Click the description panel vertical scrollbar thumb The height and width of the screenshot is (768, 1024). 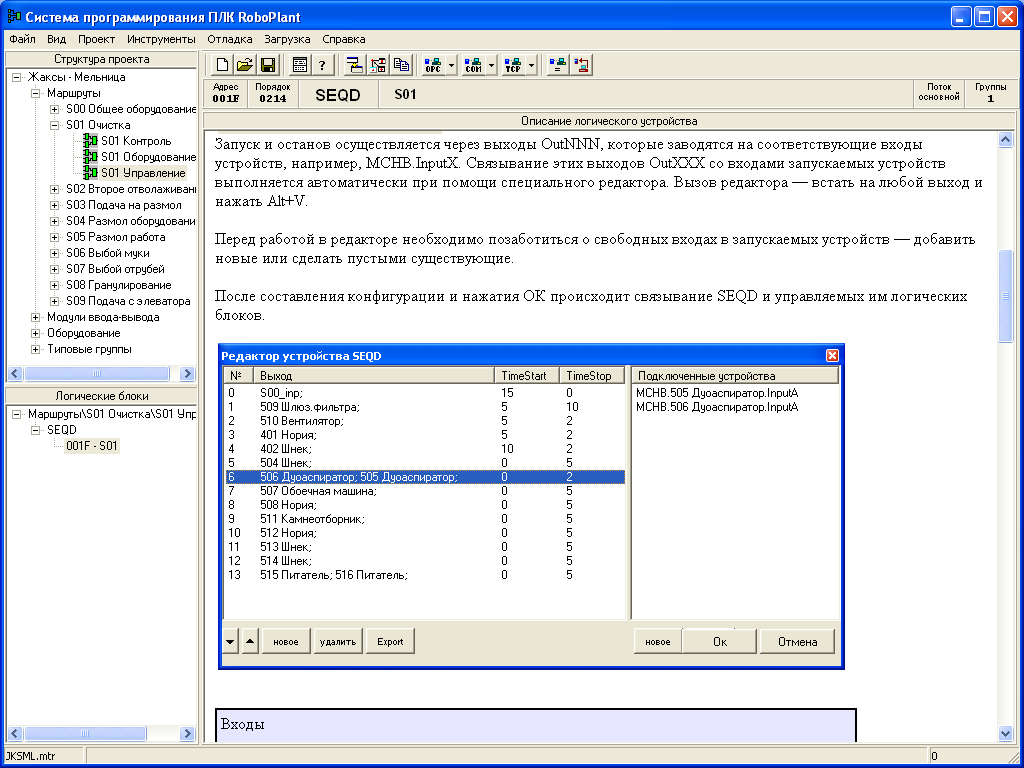pos(1005,295)
